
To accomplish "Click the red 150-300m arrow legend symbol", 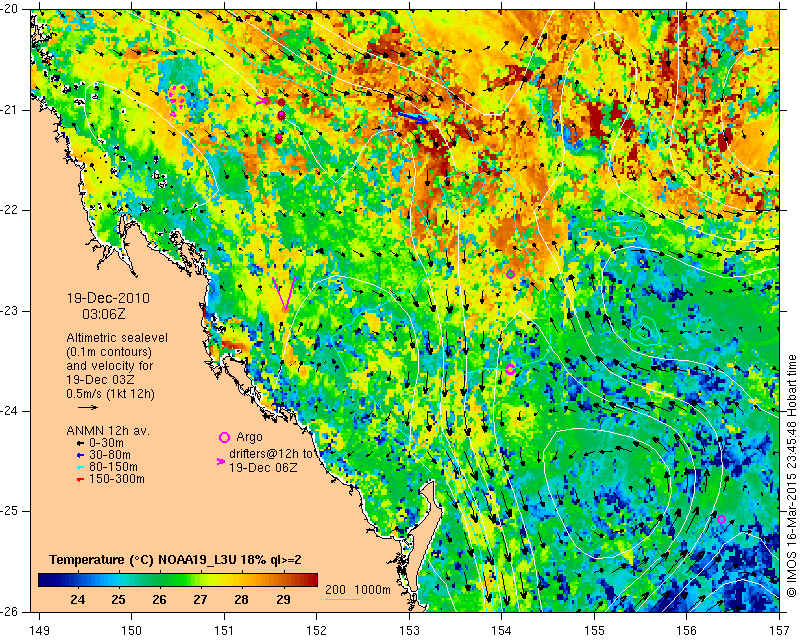I will point(80,479).
